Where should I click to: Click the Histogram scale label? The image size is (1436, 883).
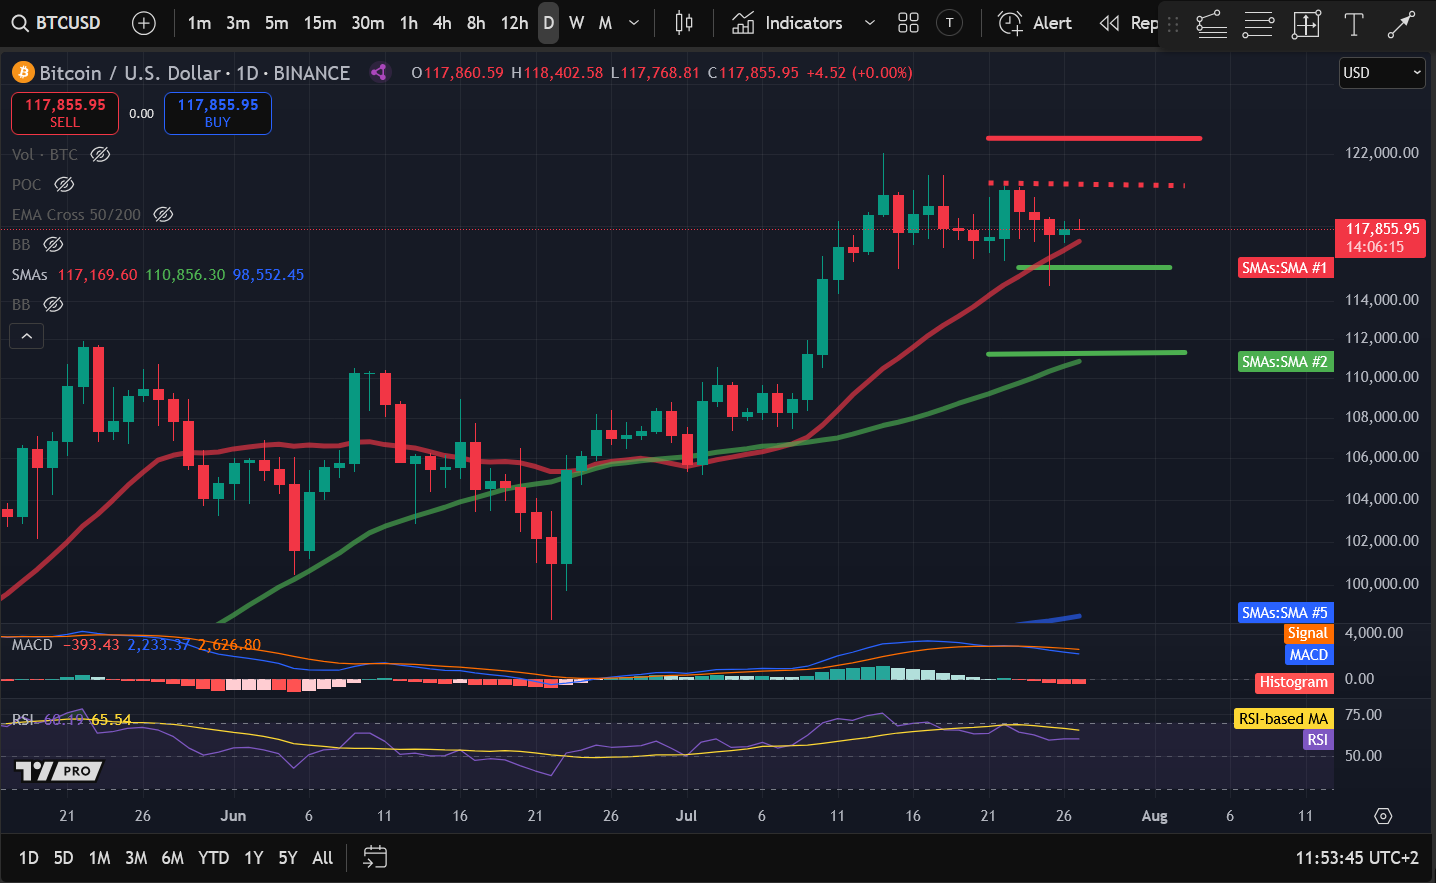(1294, 682)
